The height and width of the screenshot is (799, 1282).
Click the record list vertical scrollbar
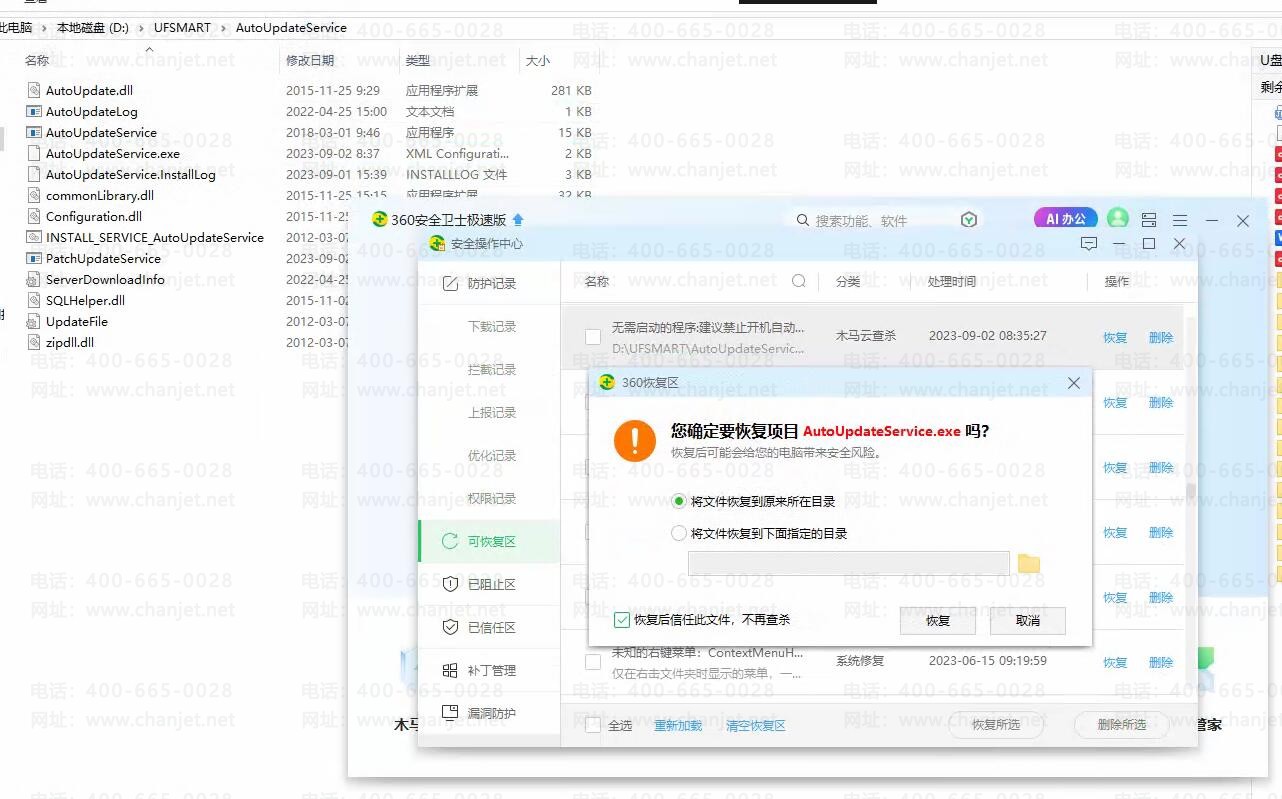point(1190,490)
